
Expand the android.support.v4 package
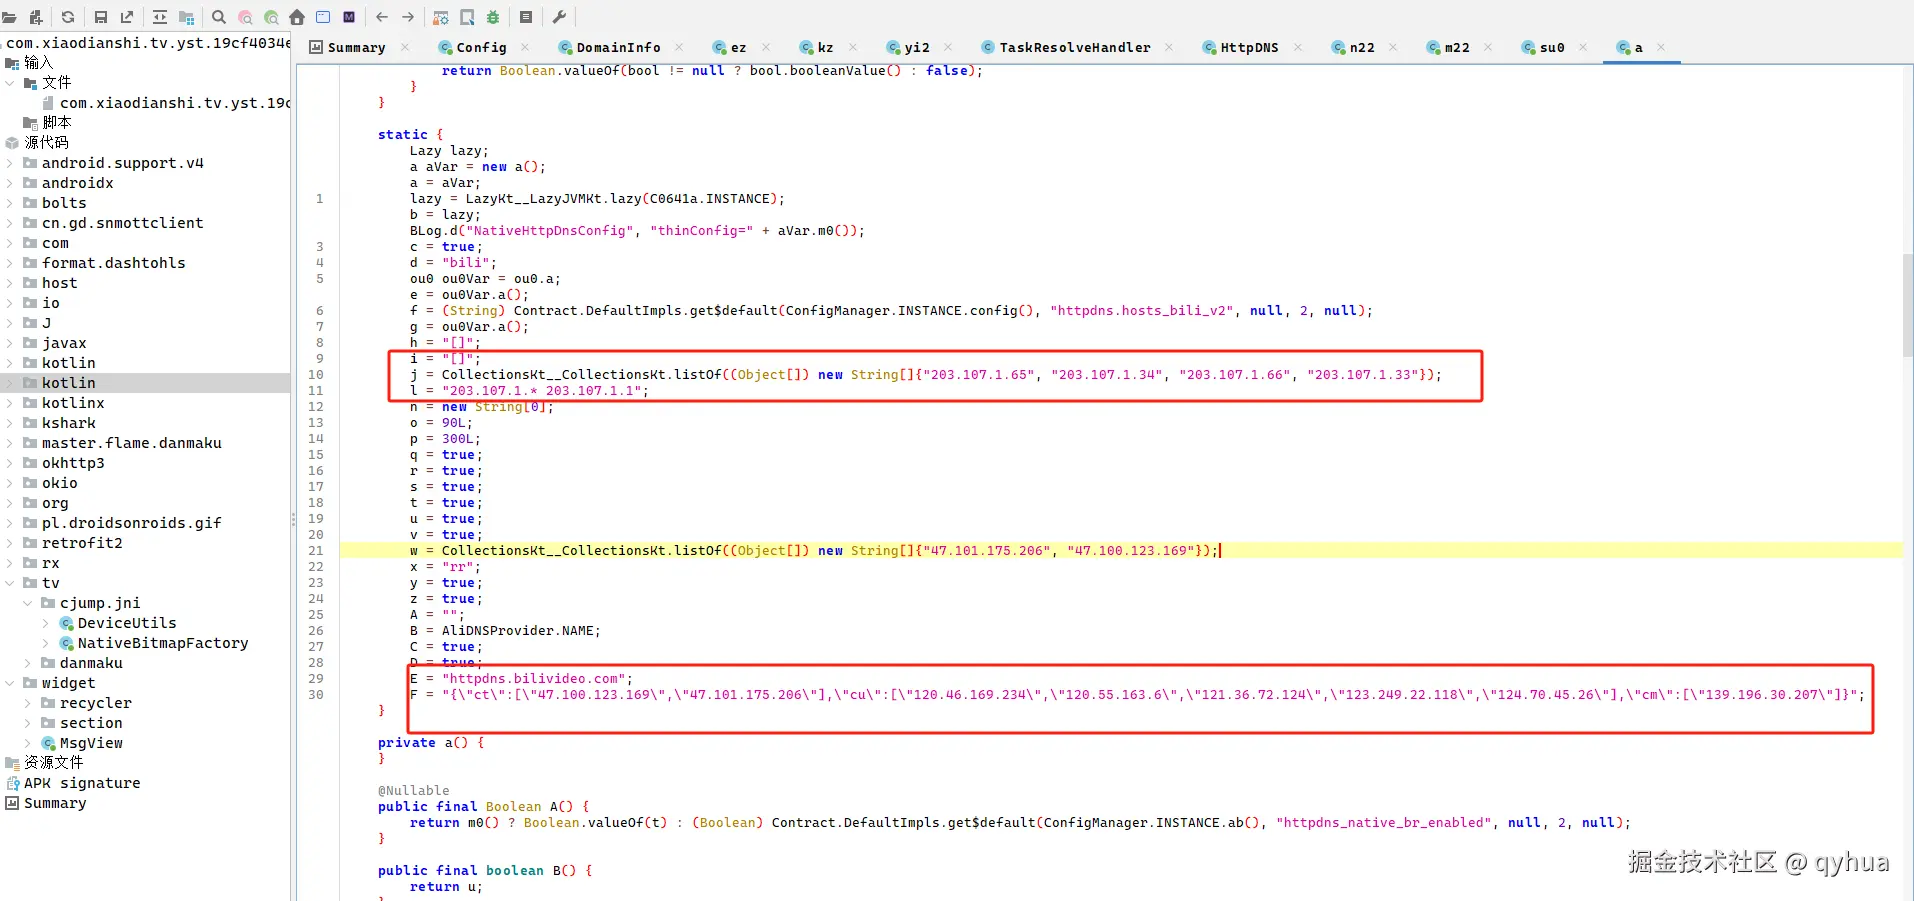(10, 163)
